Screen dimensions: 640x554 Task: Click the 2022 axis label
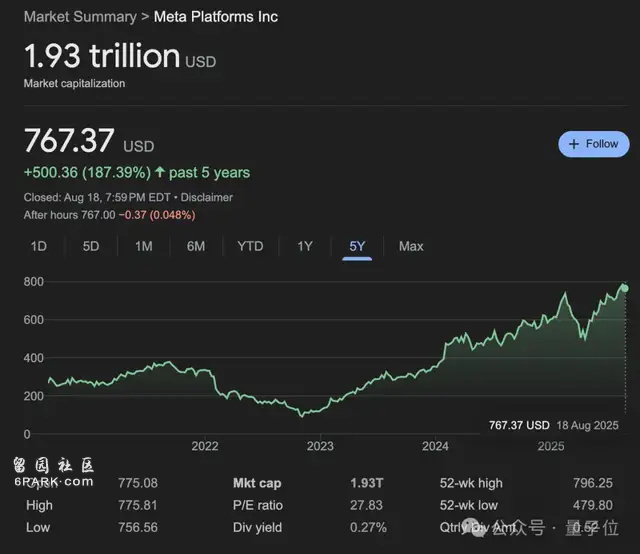click(x=205, y=446)
